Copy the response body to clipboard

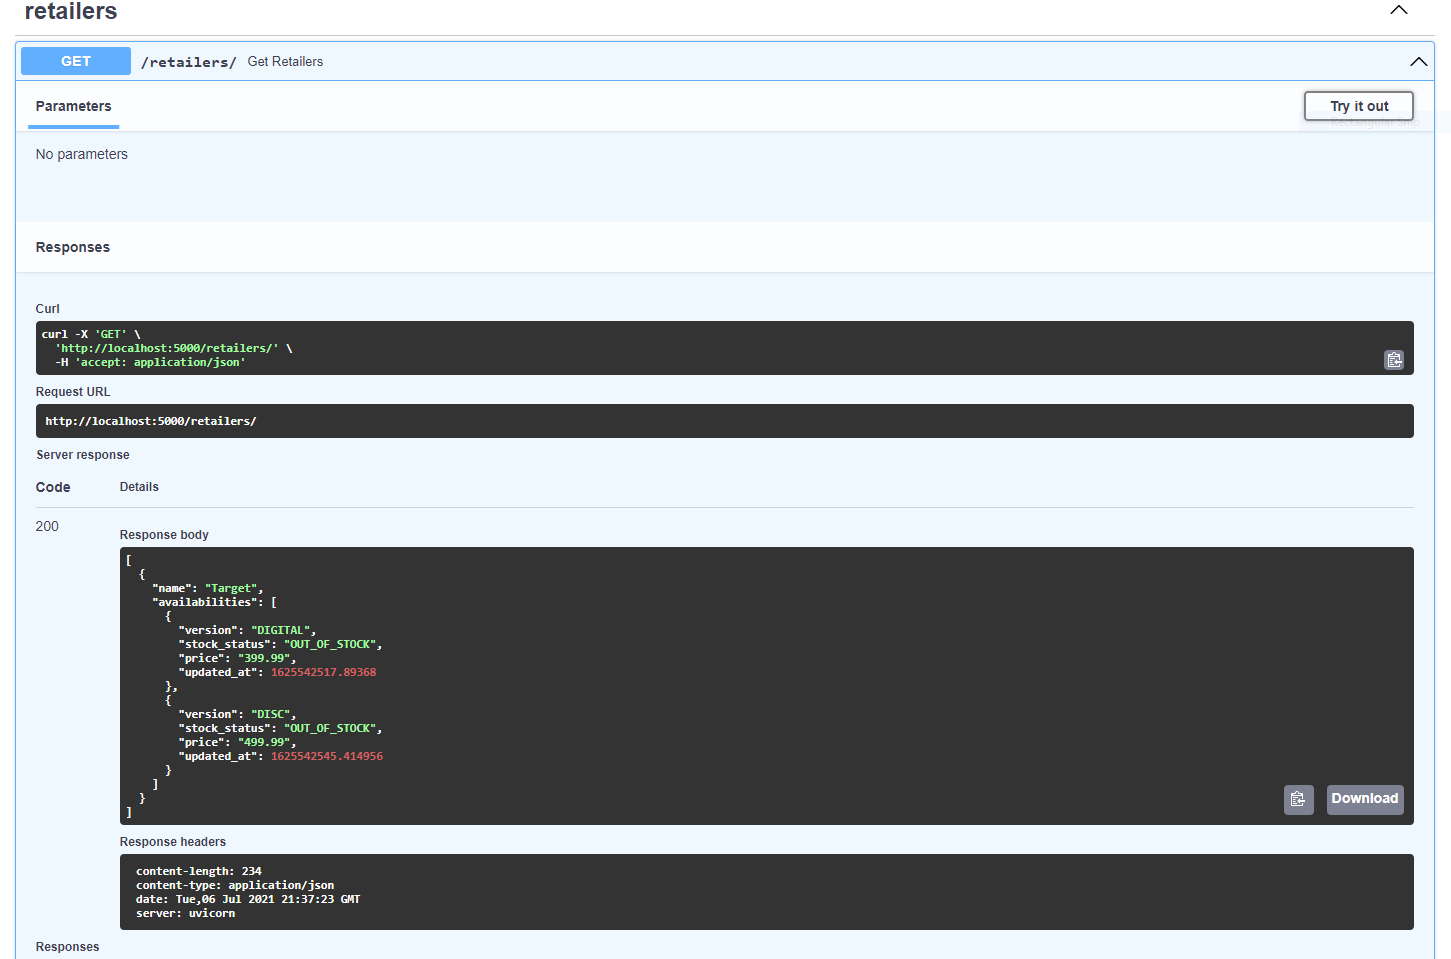(1298, 799)
